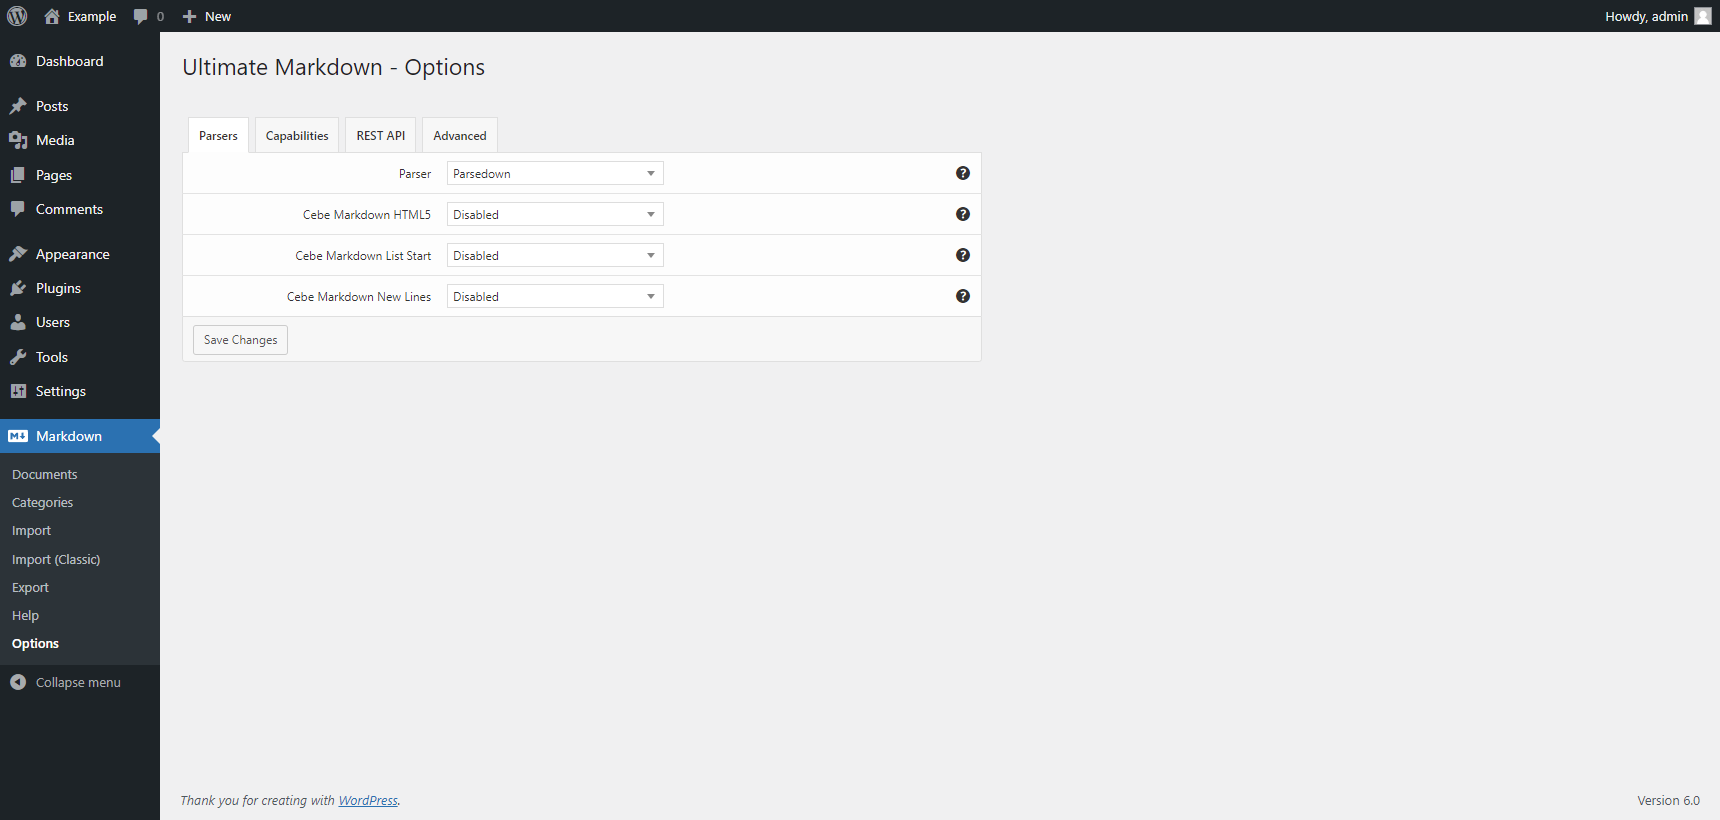Open the Parser dropdown set to Parsedown

point(555,173)
